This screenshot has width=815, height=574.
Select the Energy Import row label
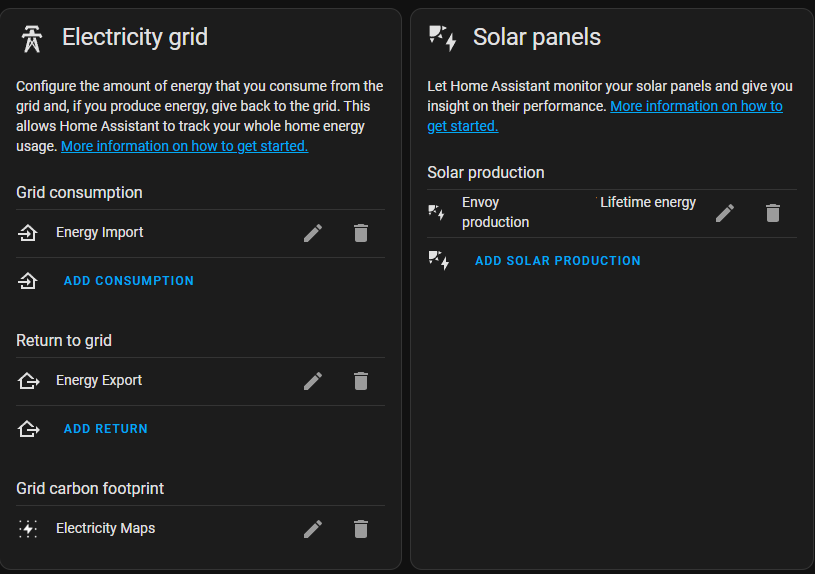[x=100, y=233]
